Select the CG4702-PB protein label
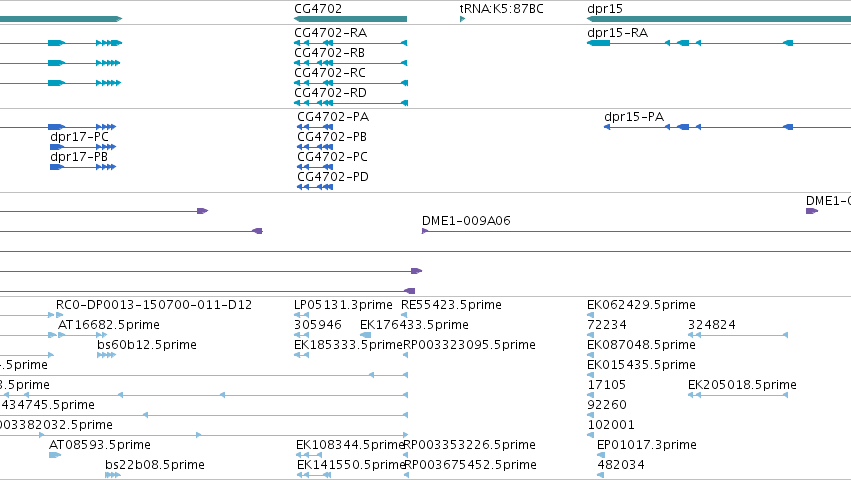This screenshot has height=480, width=851. (332, 137)
